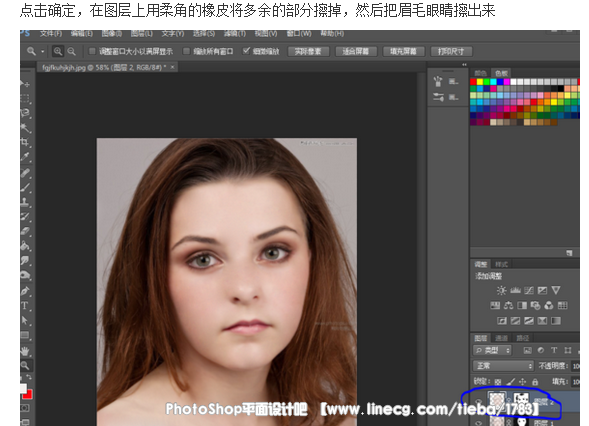Add a Brightness/Contrast adjustment

tap(501, 290)
